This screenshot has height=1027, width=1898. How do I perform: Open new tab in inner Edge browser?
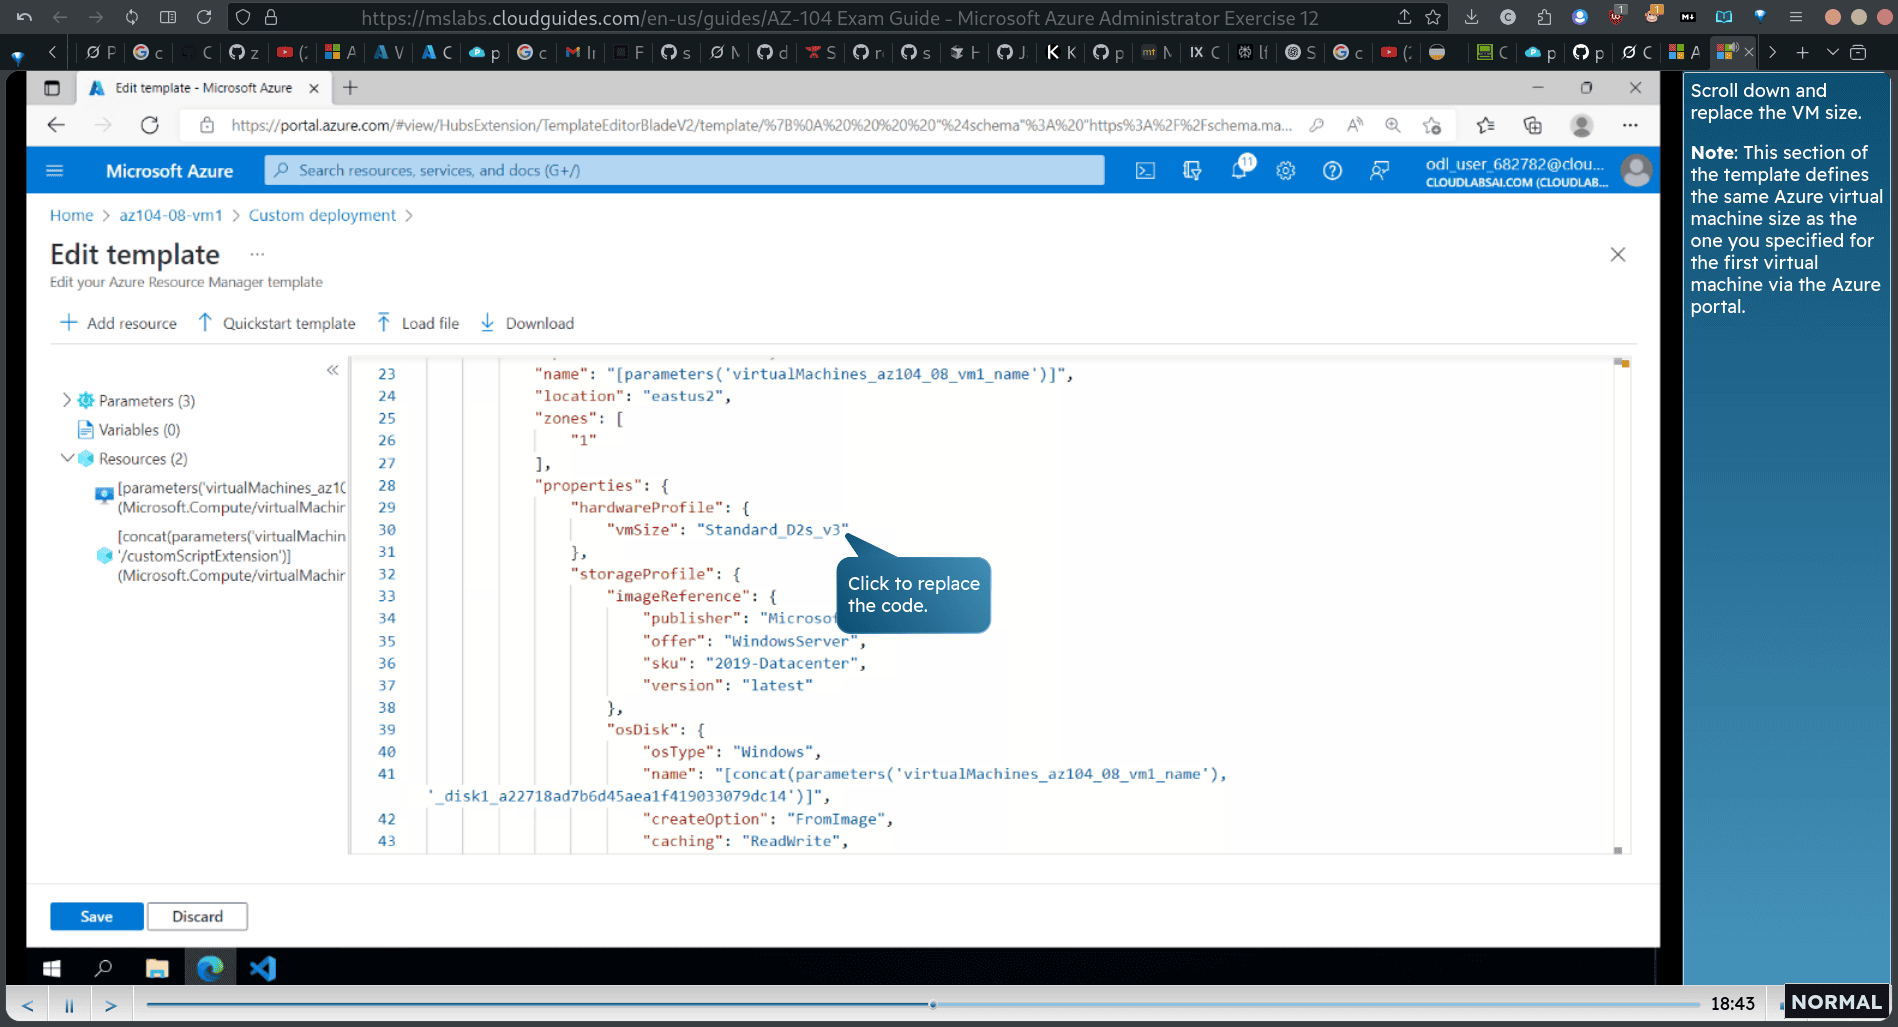(350, 88)
